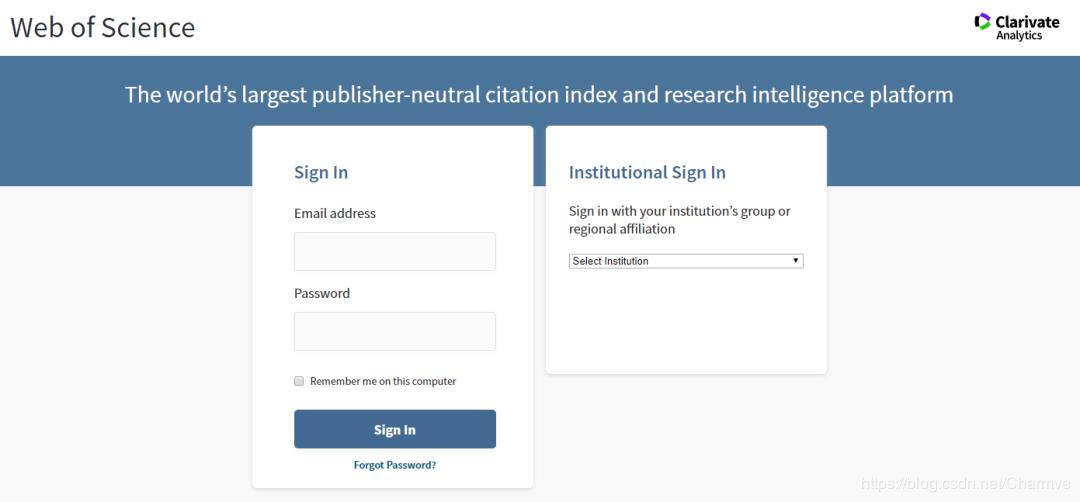Click the "Sign In" card heading
1080x502 pixels.
pos(321,172)
